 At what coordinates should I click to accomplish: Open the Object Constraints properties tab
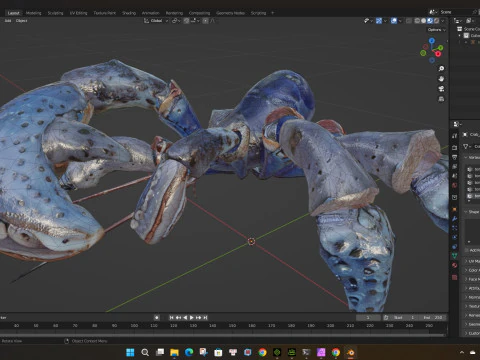pos(455,247)
